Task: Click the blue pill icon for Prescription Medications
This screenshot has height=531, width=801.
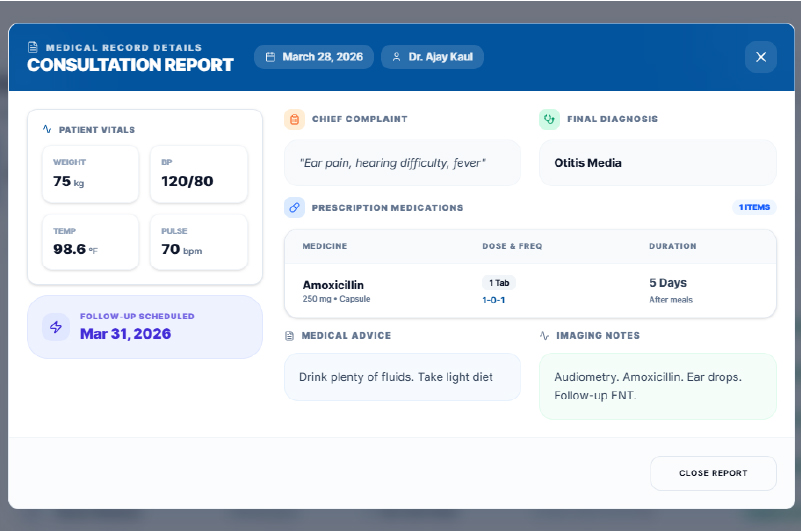Action: tap(294, 207)
